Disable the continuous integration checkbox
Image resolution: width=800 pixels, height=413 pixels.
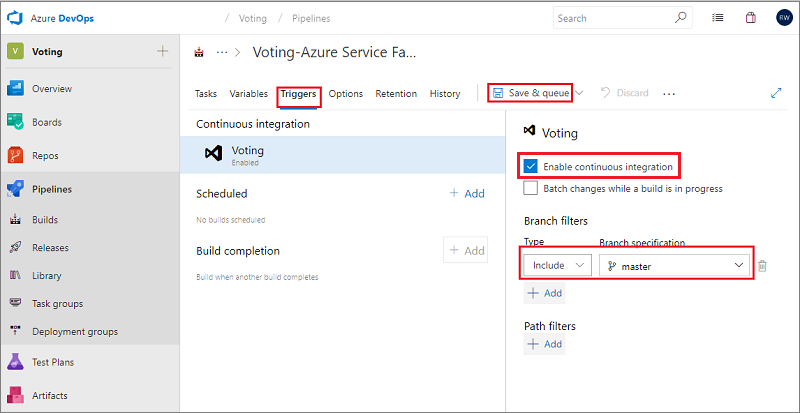point(531,166)
